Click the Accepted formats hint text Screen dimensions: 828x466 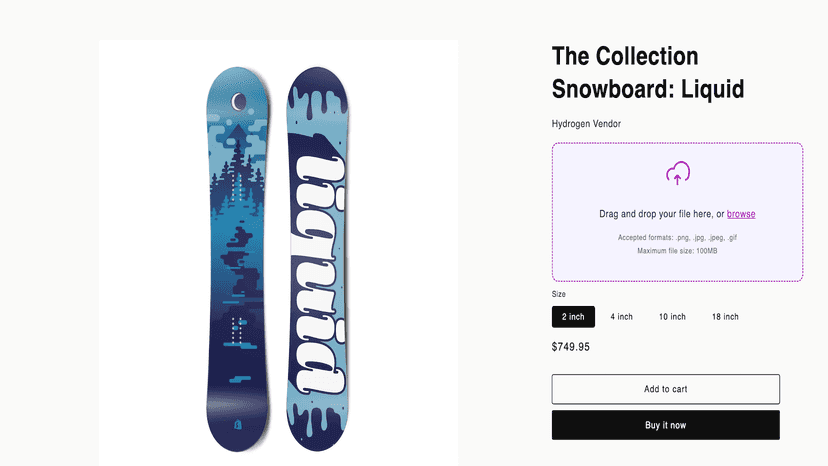click(x=678, y=237)
